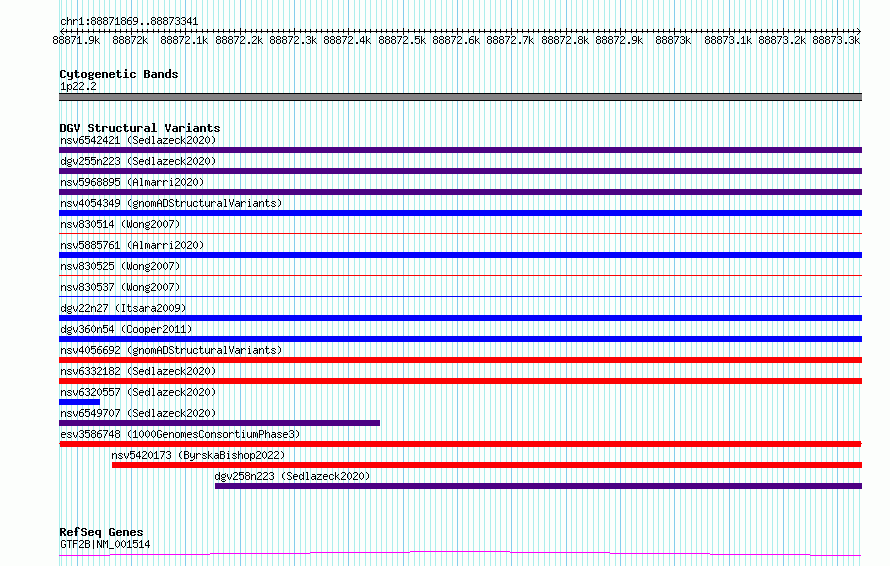
Task: Click the 88873k ruler tick label
Action: coord(673,40)
